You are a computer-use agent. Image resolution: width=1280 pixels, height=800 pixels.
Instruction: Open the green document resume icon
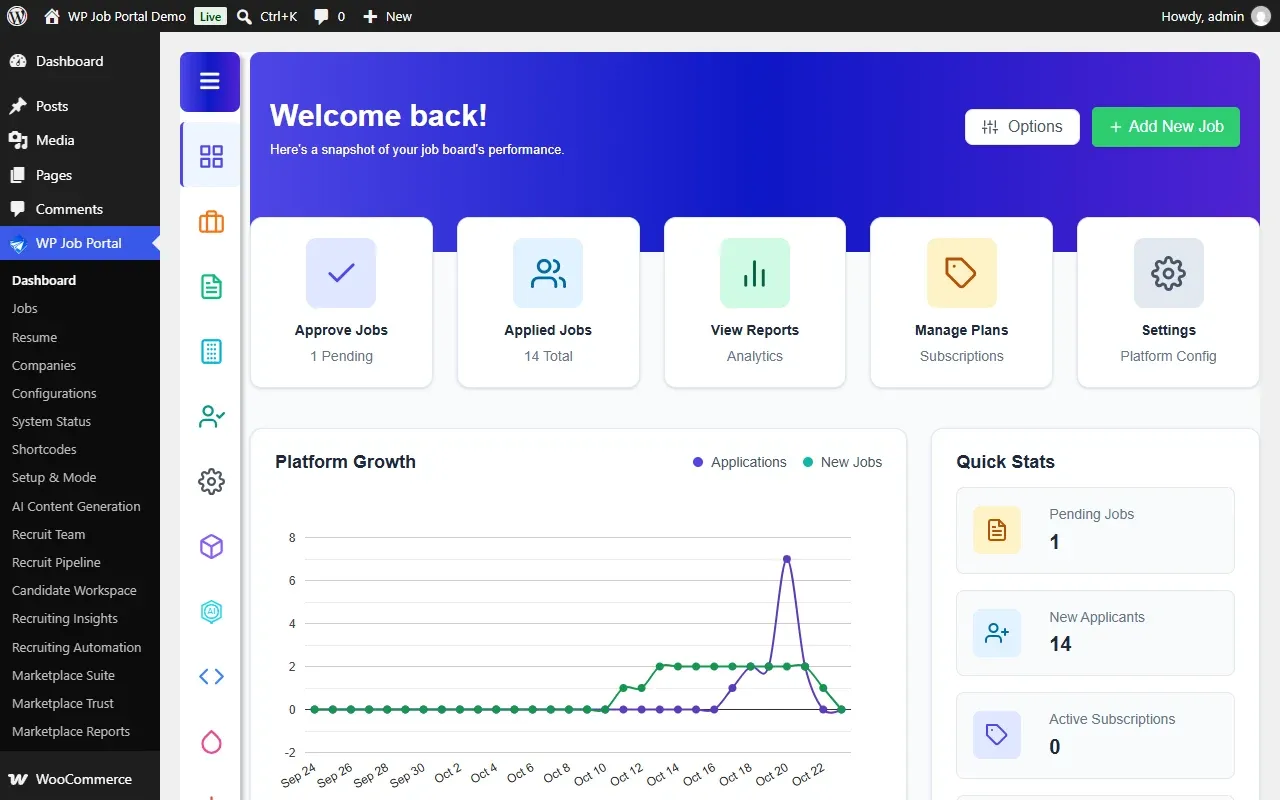(x=211, y=286)
